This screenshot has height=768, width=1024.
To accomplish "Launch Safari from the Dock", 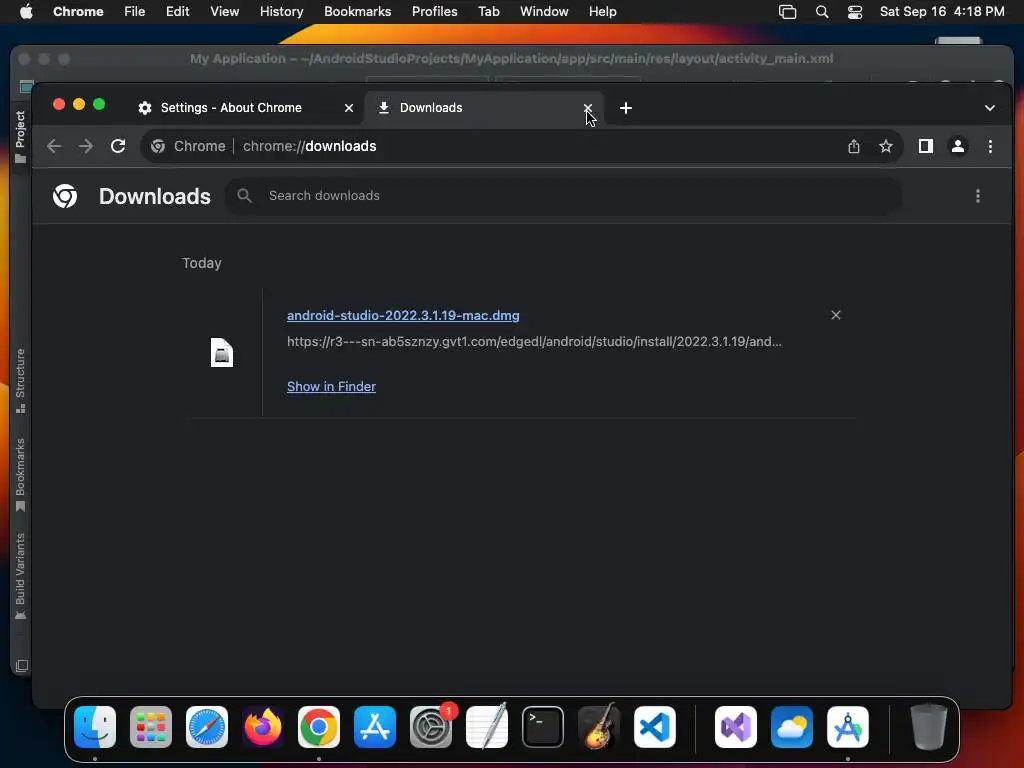I will [x=207, y=727].
